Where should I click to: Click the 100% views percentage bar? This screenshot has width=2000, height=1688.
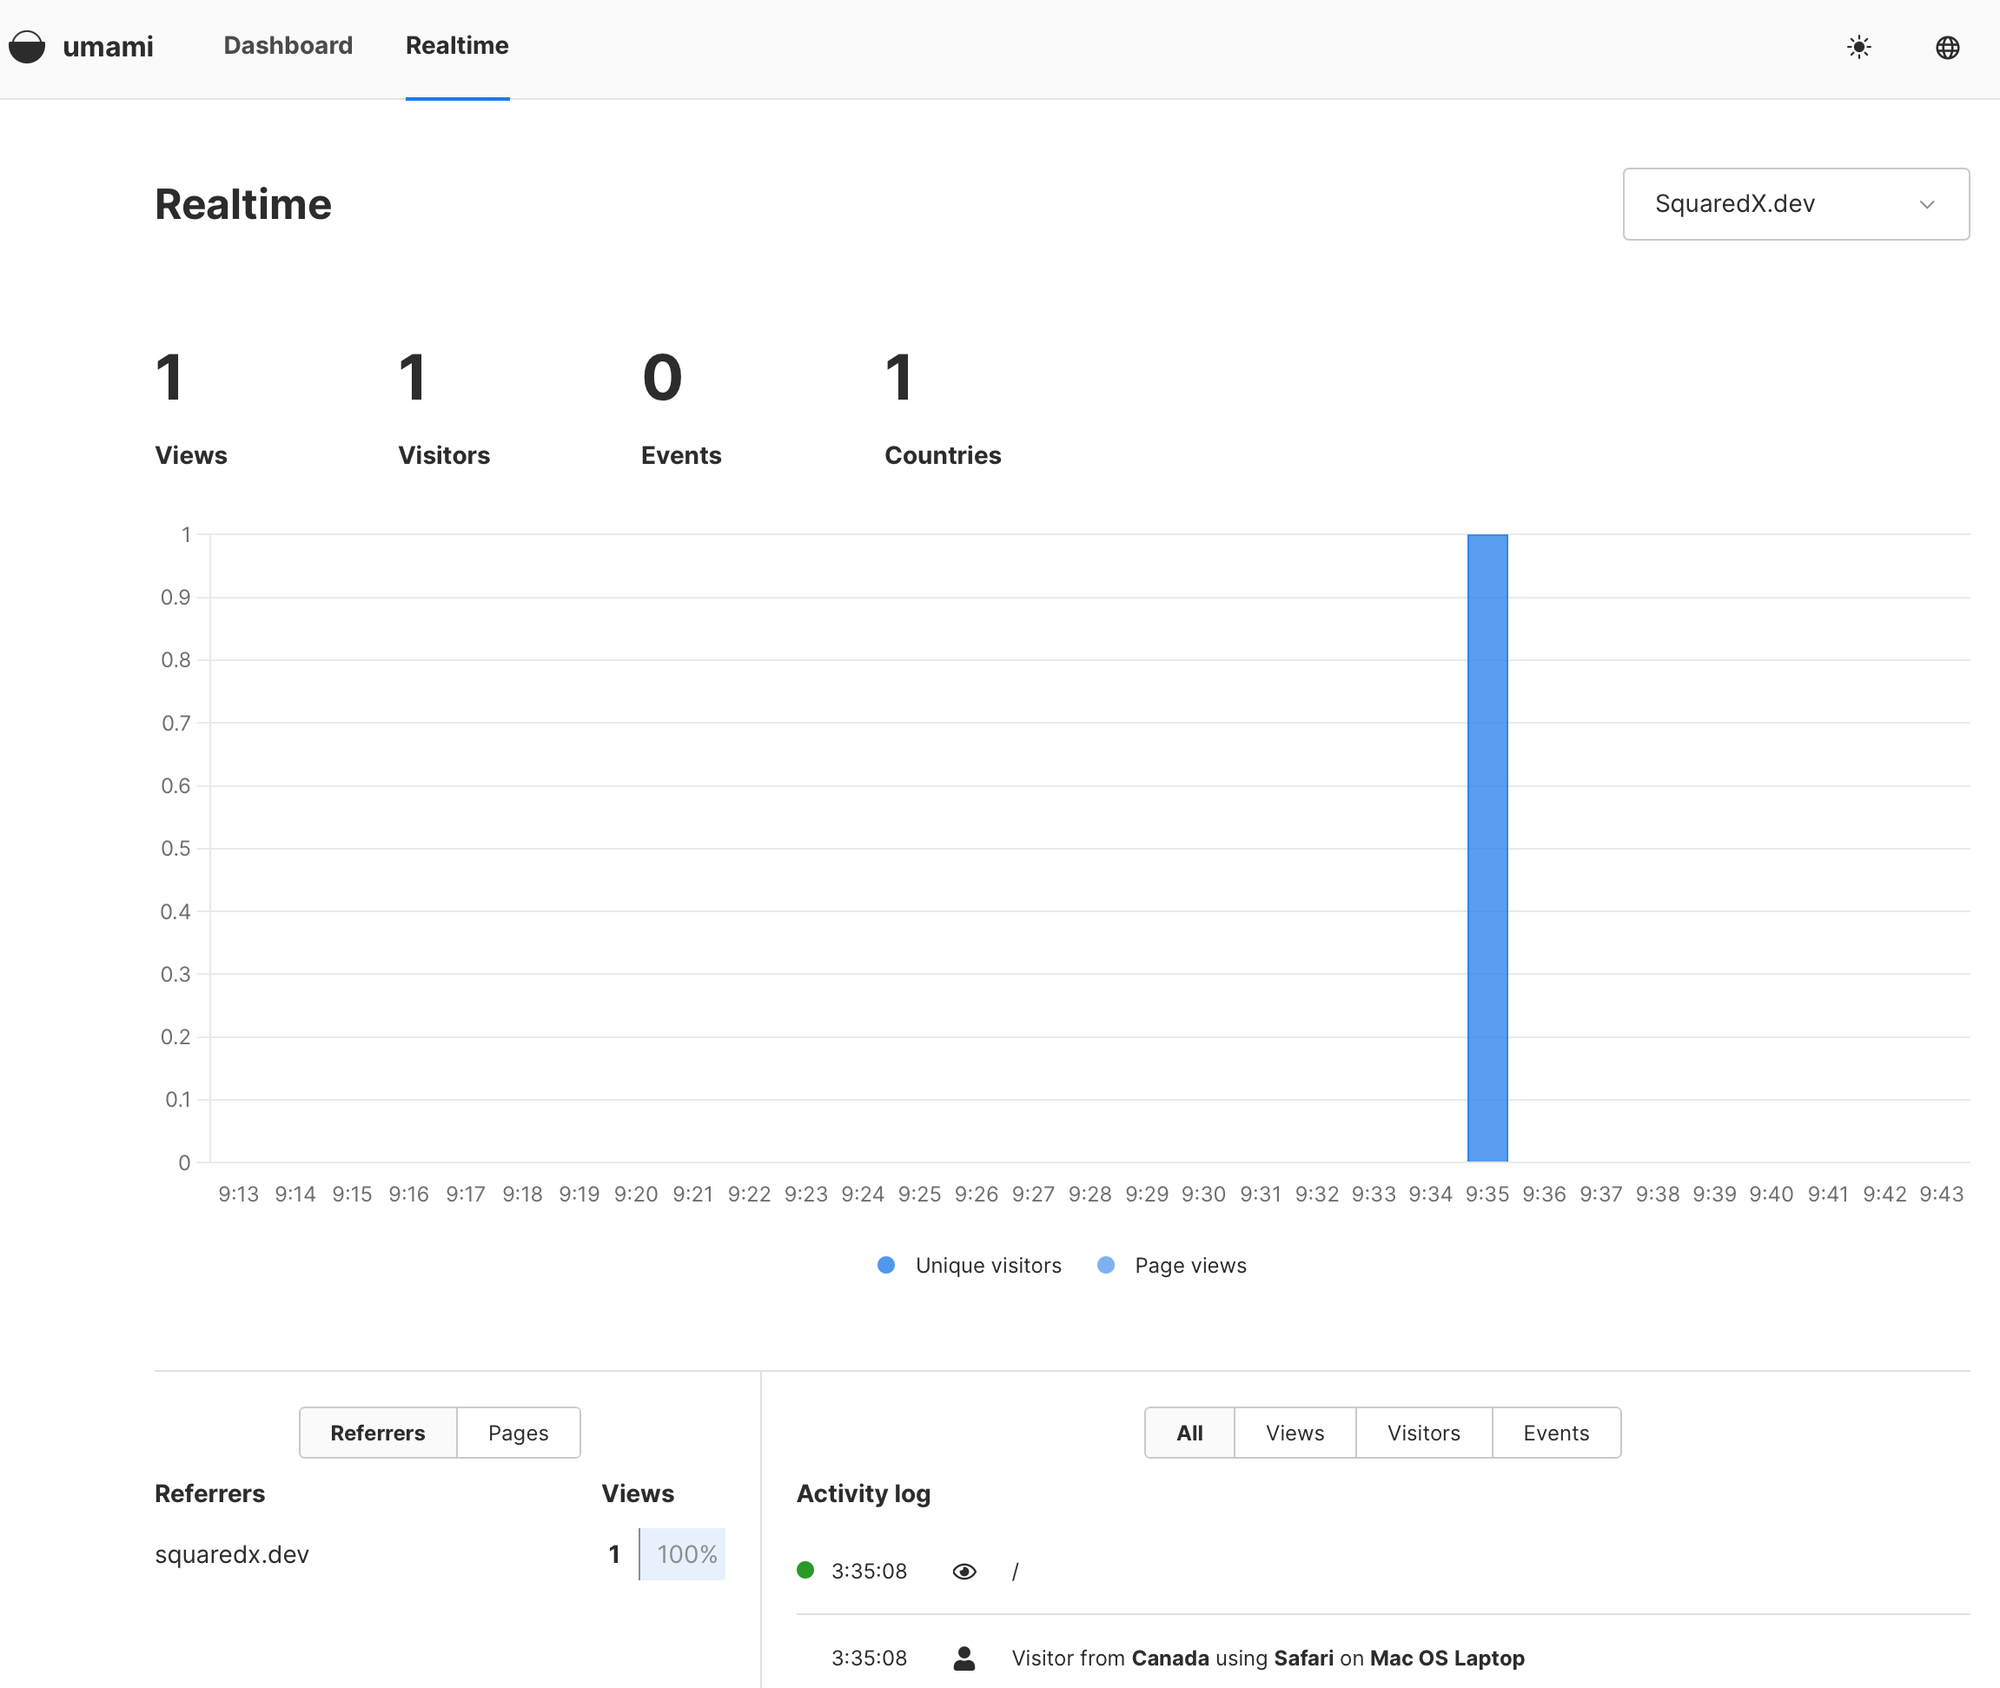click(684, 1554)
